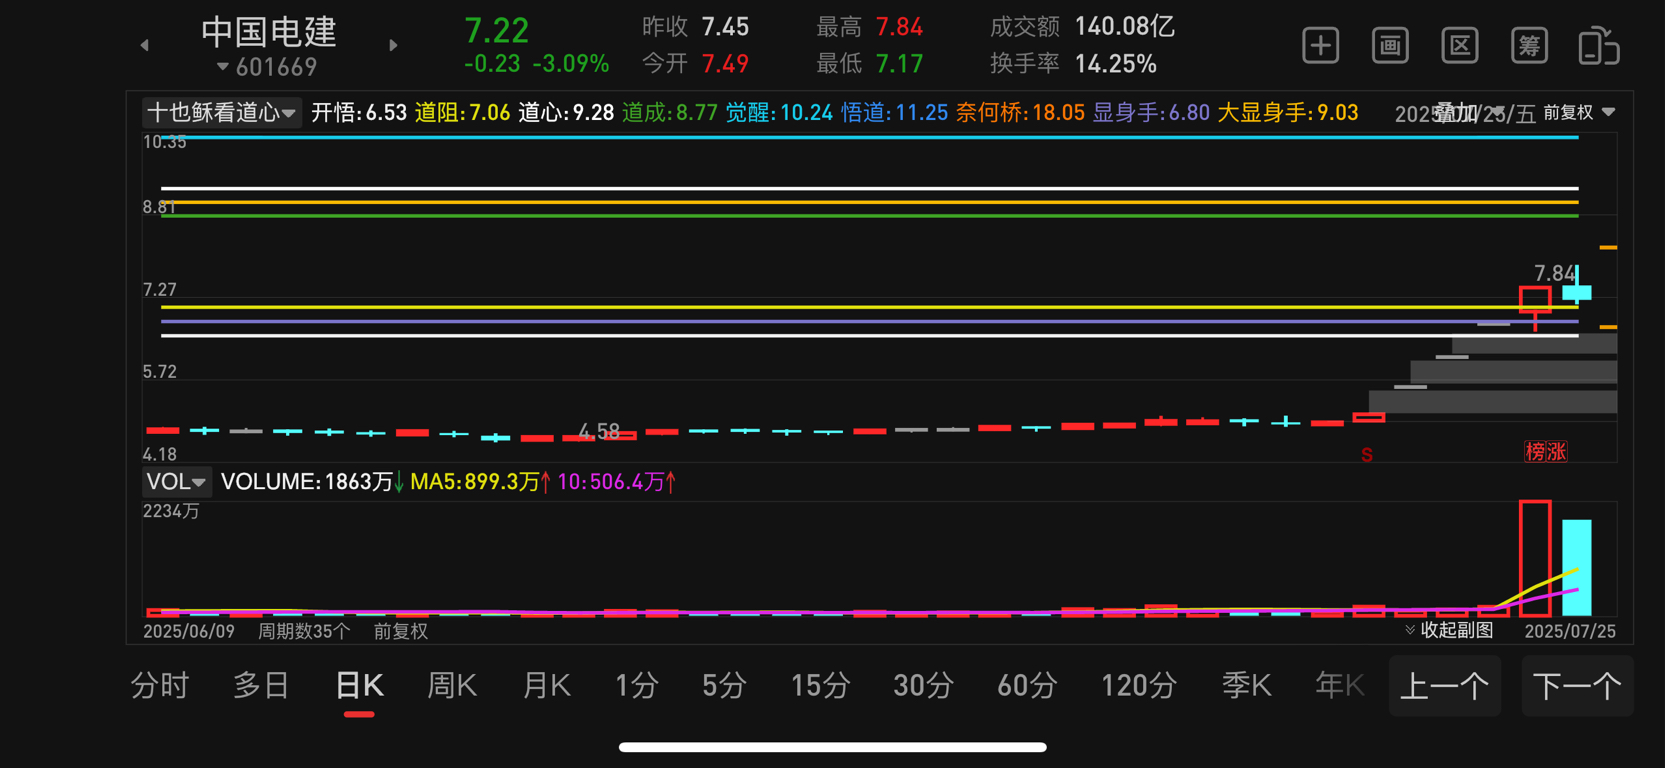The image size is (1665, 769).
Task: Tap the red S signal marker
Action: (1366, 455)
